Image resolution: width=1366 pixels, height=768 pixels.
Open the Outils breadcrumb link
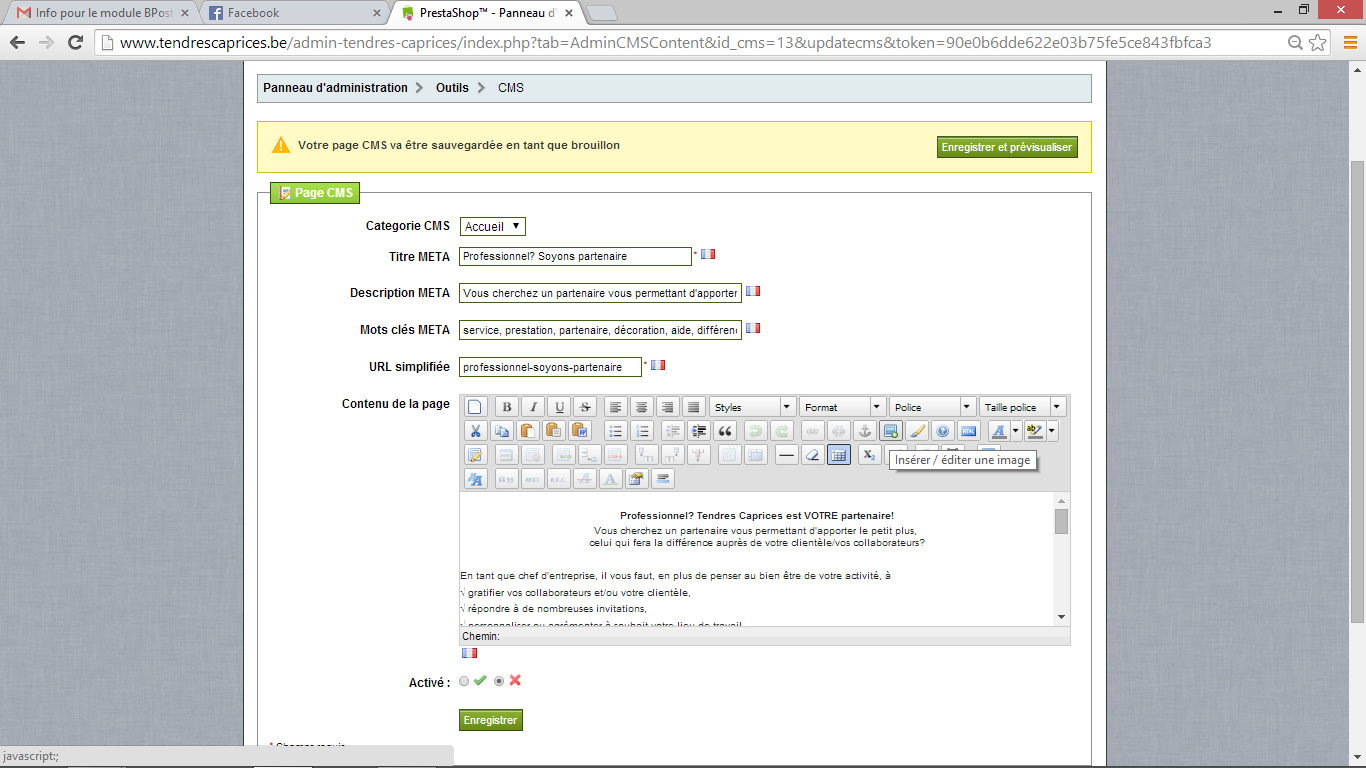(x=452, y=88)
